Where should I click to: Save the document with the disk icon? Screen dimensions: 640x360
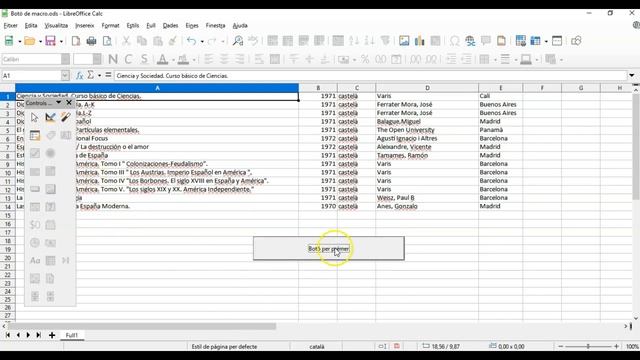click(x=50, y=41)
